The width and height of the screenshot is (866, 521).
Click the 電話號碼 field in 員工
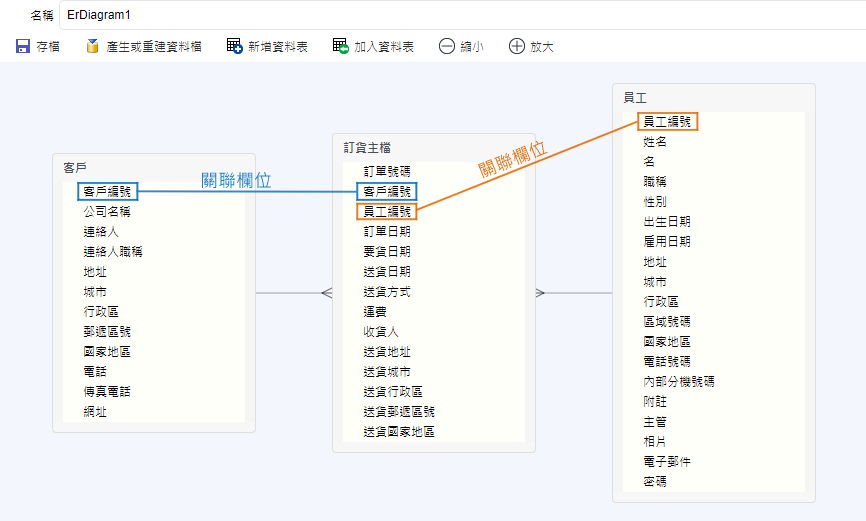667,361
